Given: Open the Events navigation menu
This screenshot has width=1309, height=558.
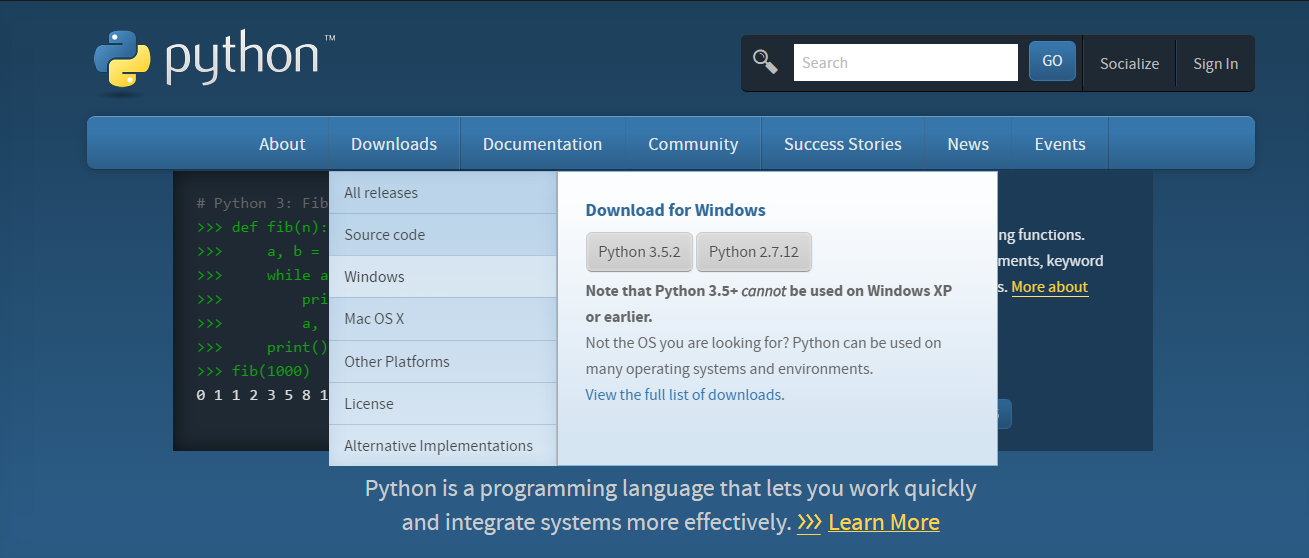Looking at the screenshot, I should click(x=1060, y=144).
